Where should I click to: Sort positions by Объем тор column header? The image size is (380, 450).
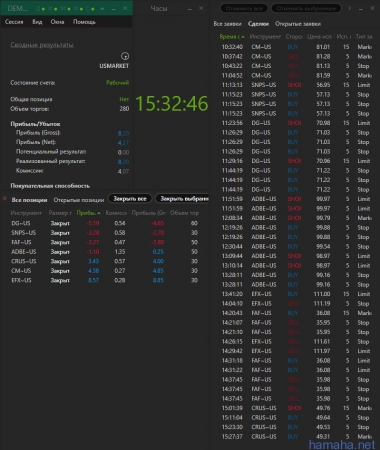coord(184,213)
